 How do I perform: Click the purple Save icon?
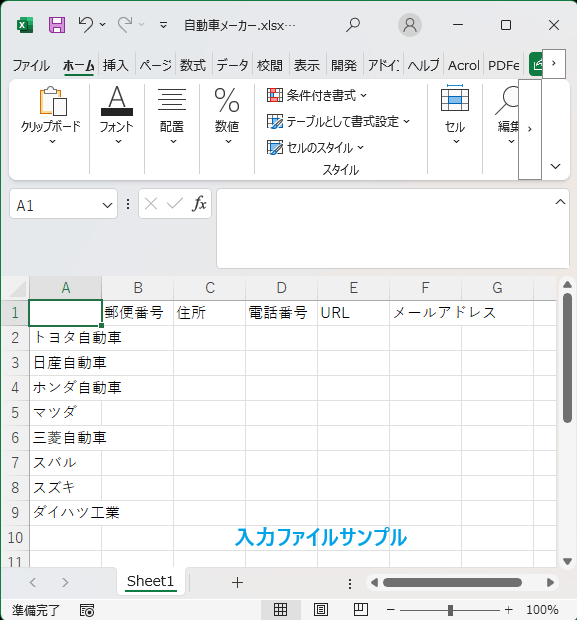57,25
